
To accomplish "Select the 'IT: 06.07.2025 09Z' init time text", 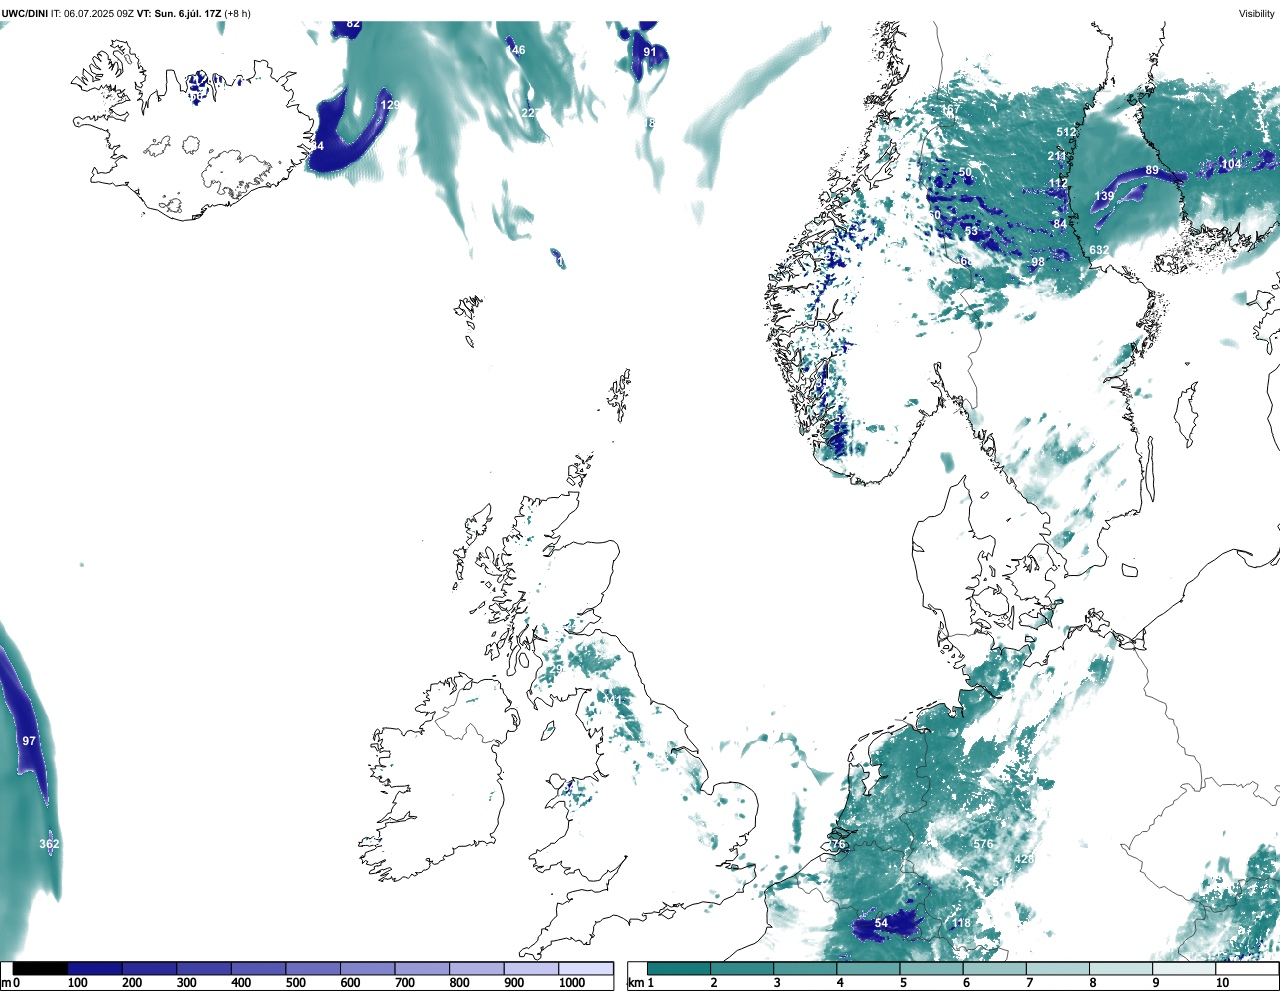I will (92, 14).
